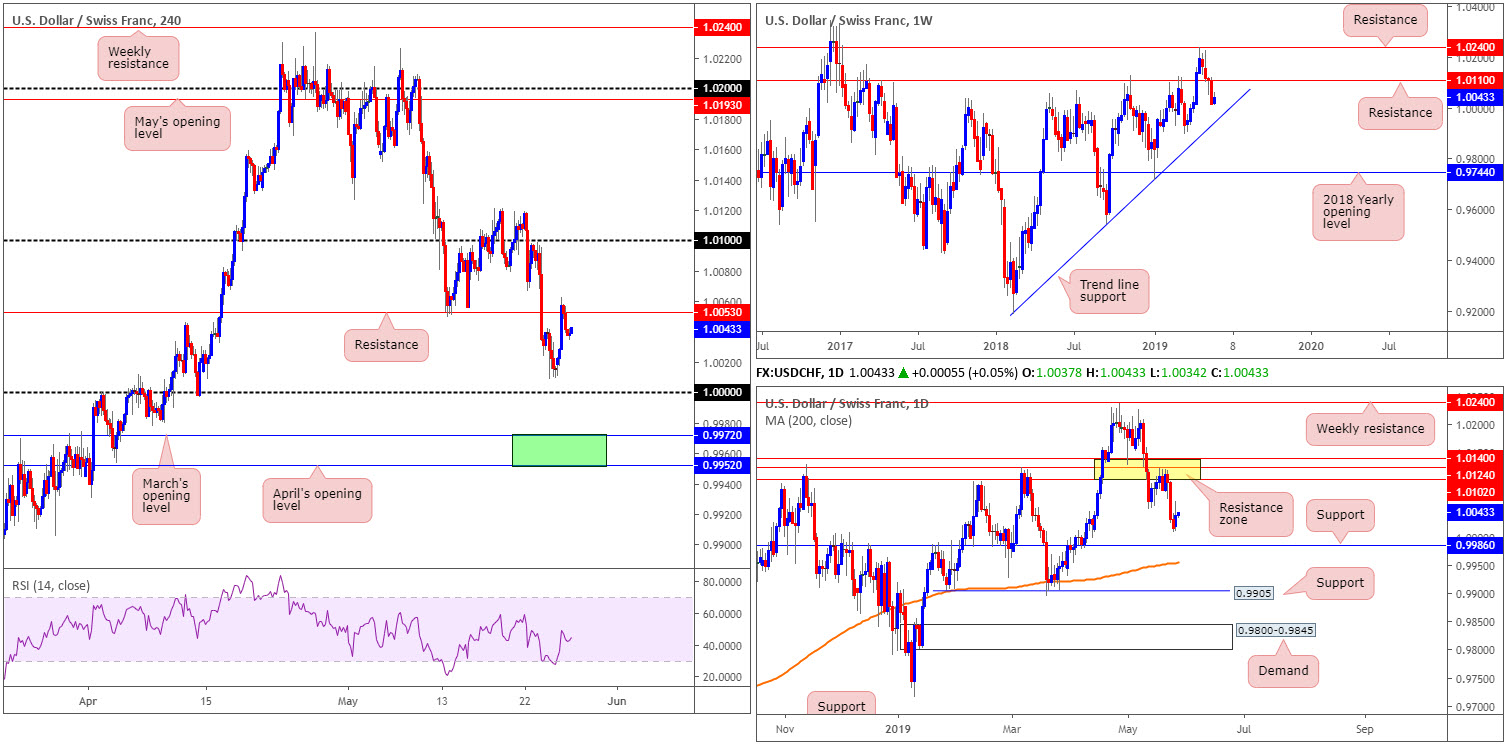The width and height of the screenshot is (1507, 746).
Task: Click the red 1.00530 price label
Action: pyautogui.click(x=721, y=314)
